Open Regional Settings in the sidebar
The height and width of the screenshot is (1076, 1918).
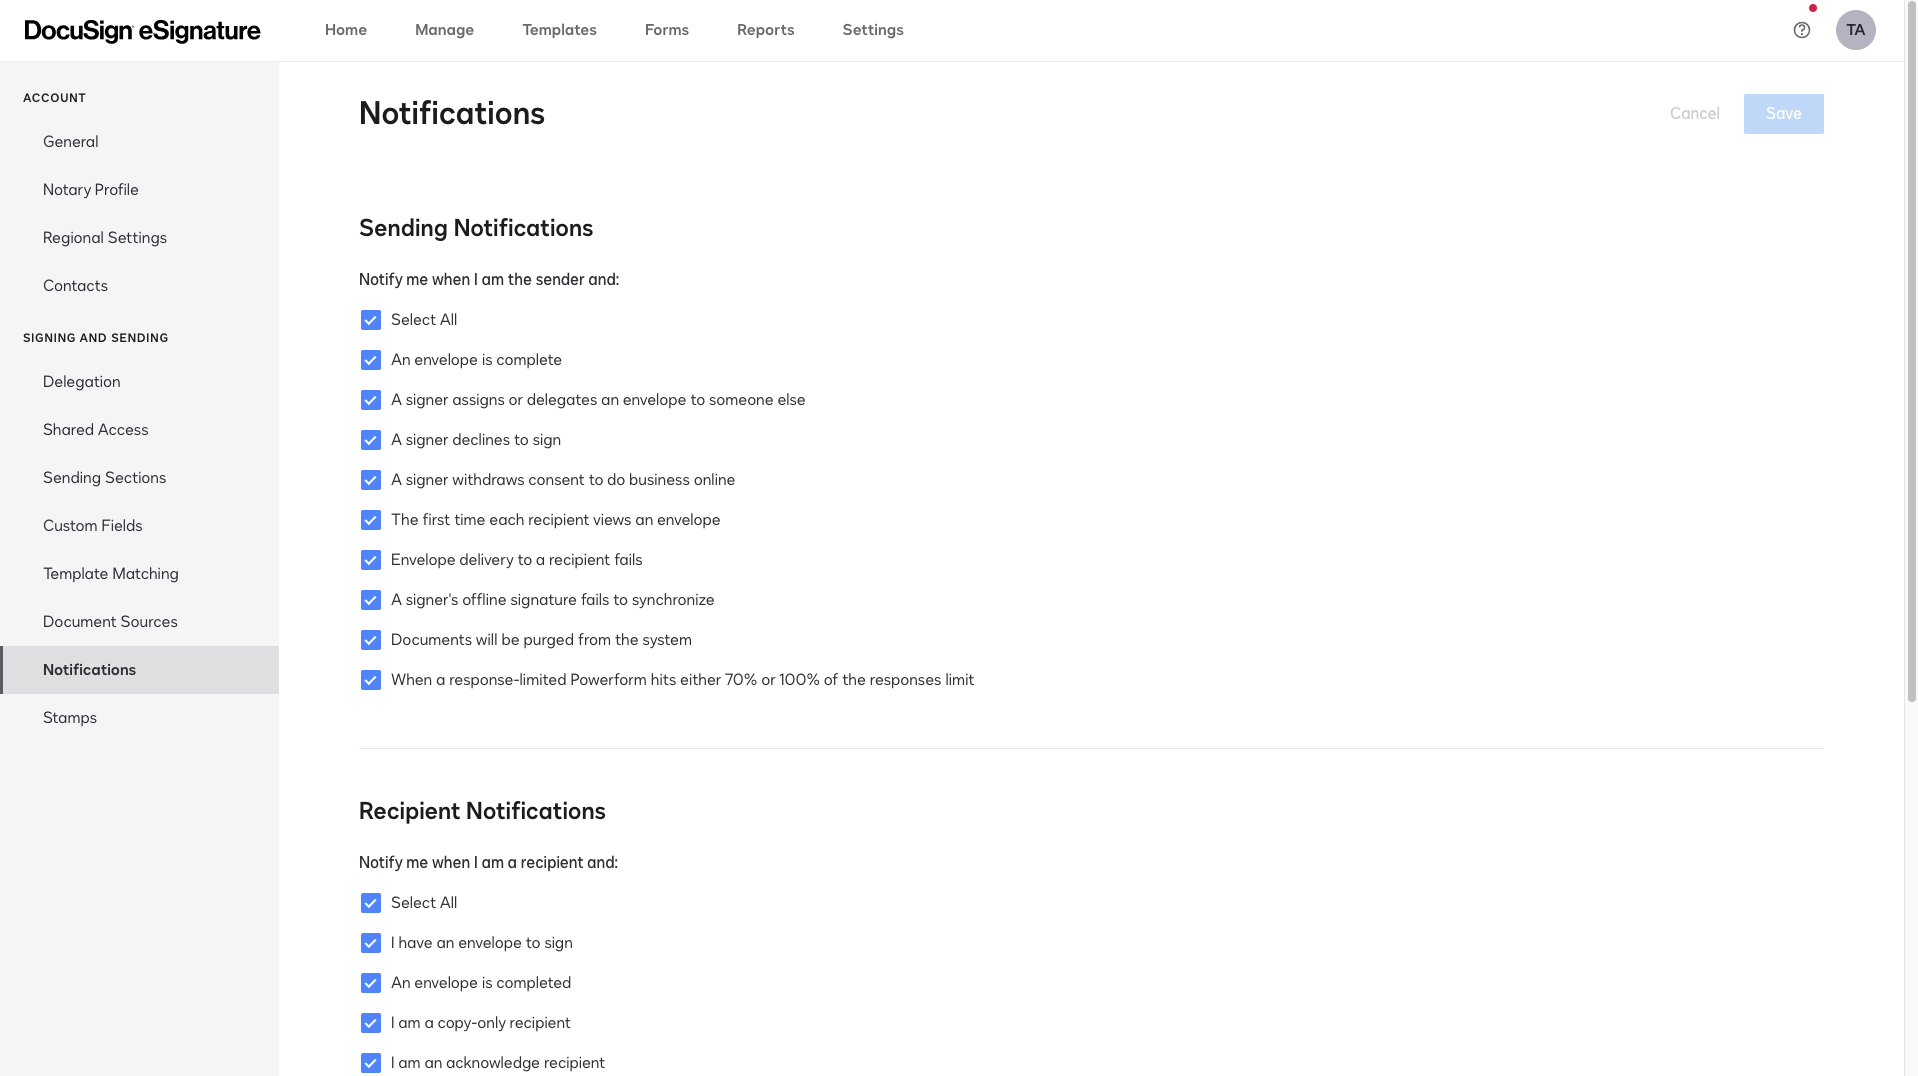105,238
